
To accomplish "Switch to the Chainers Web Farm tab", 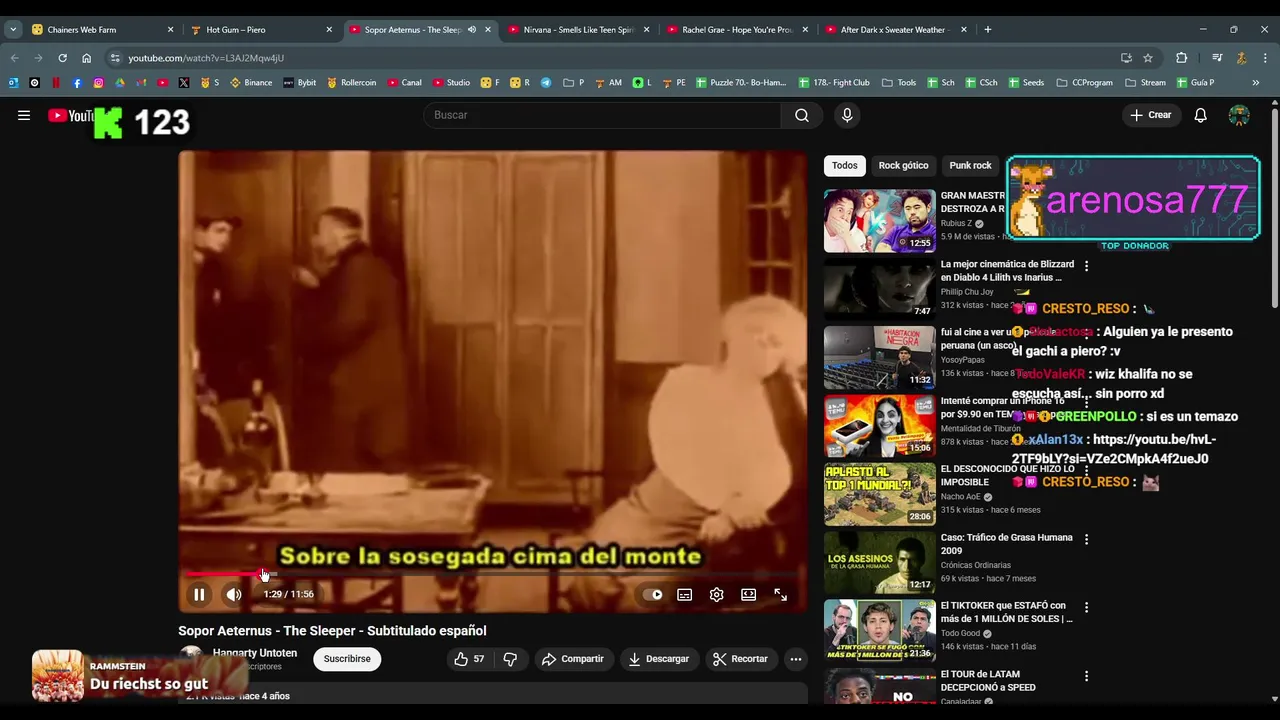I will [102, 30].
